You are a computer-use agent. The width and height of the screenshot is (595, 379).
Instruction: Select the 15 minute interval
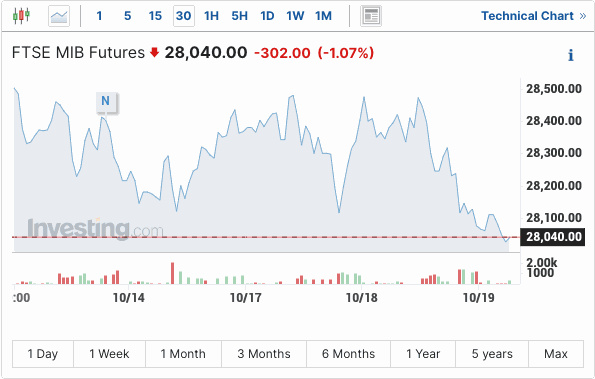click(x=155, y=16)
